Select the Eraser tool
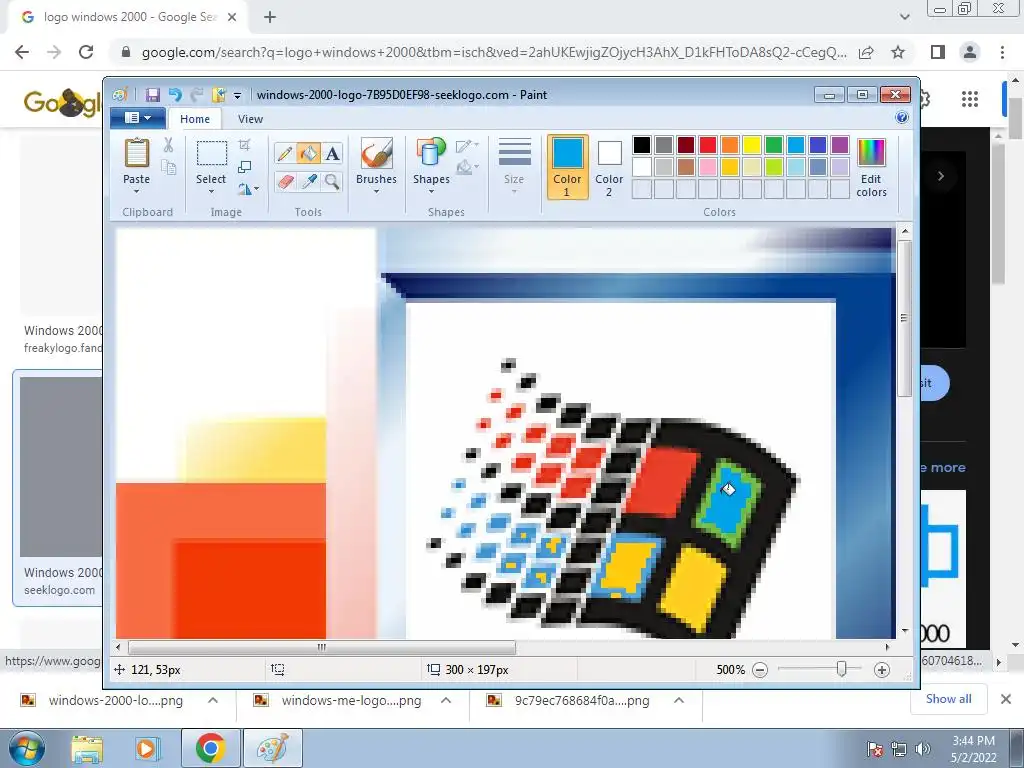Image resolution: width=1024 pixels, height=768 pixels. [x=285, y=181]
